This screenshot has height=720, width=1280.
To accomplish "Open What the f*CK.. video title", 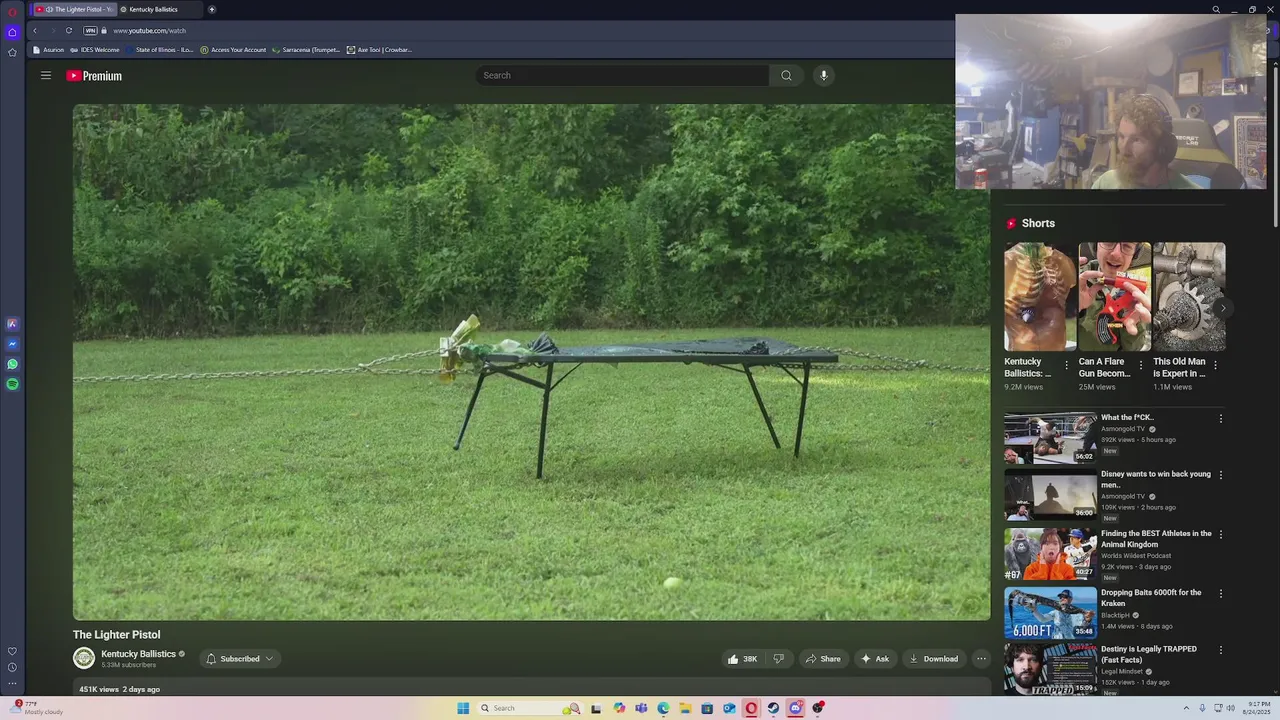I will click(1127, 418).
